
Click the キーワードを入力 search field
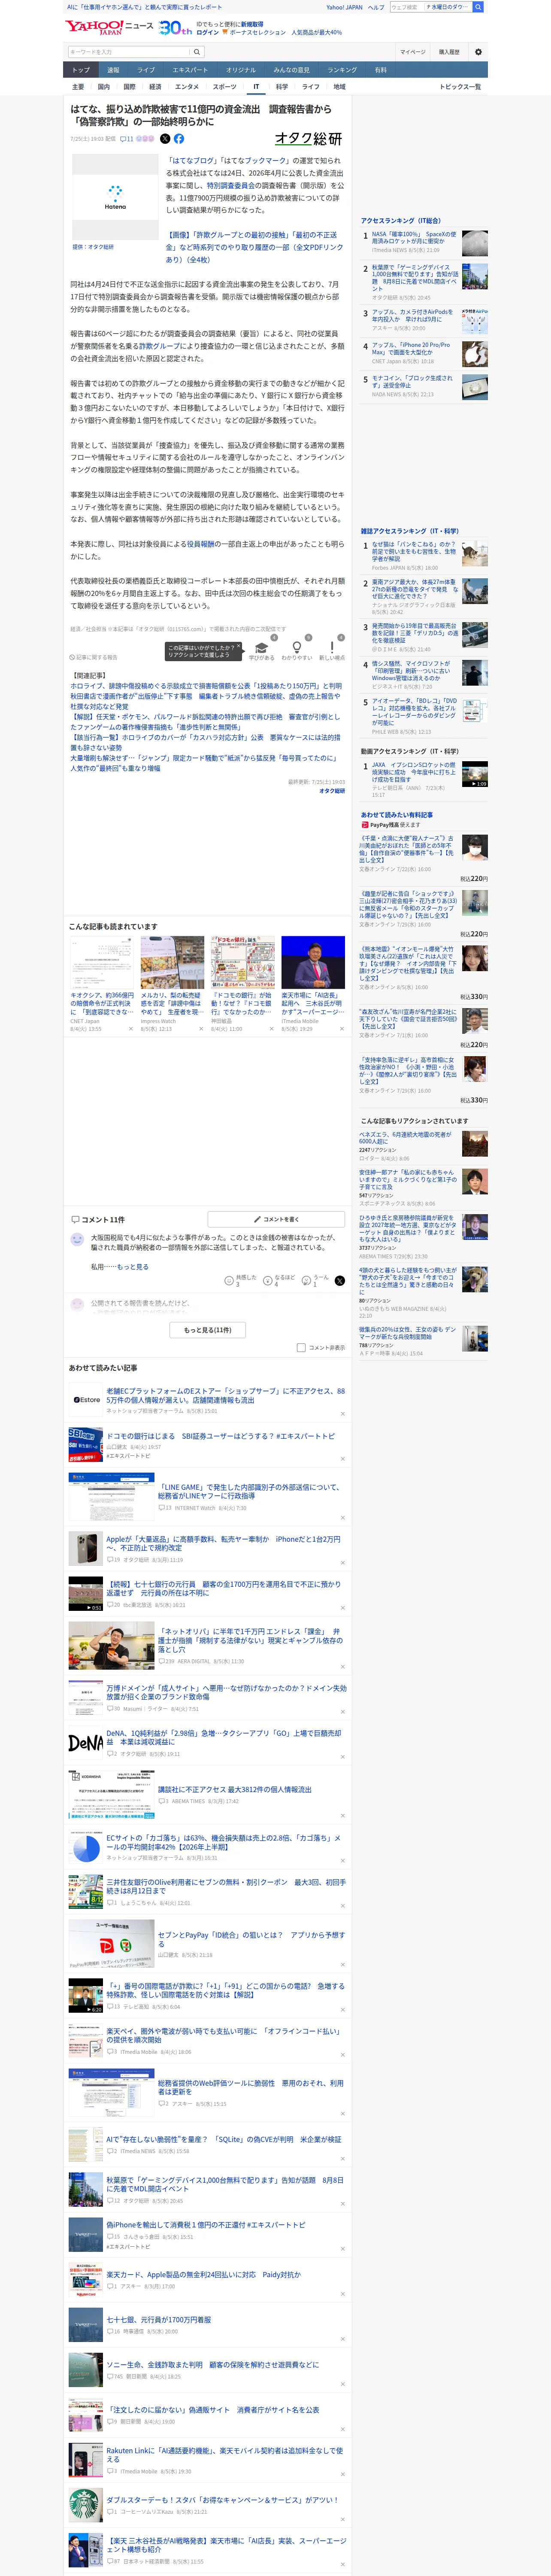129,52
